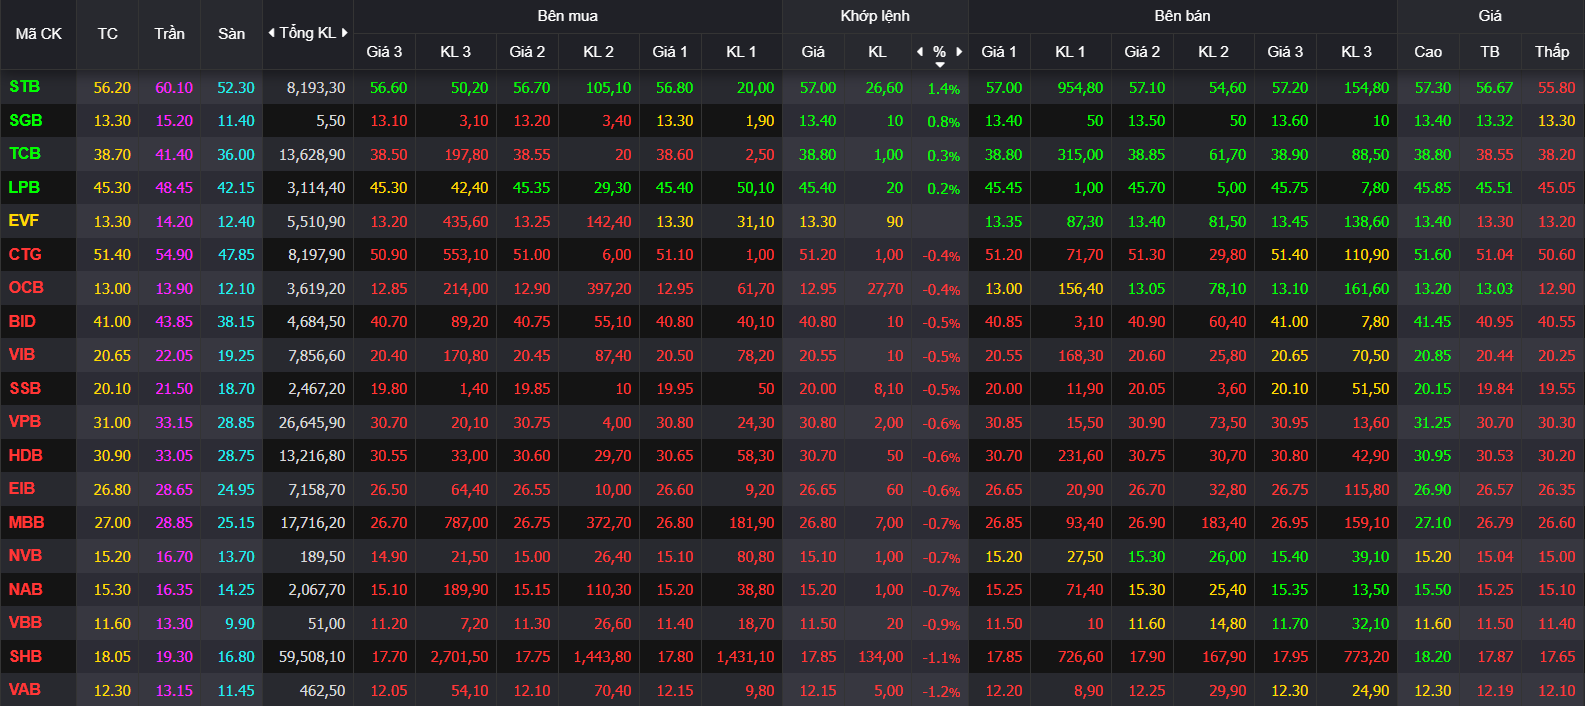Open the TCB stock symbol
The width and height of the screenshot is (1585, 706).
[x=25, y=154]
